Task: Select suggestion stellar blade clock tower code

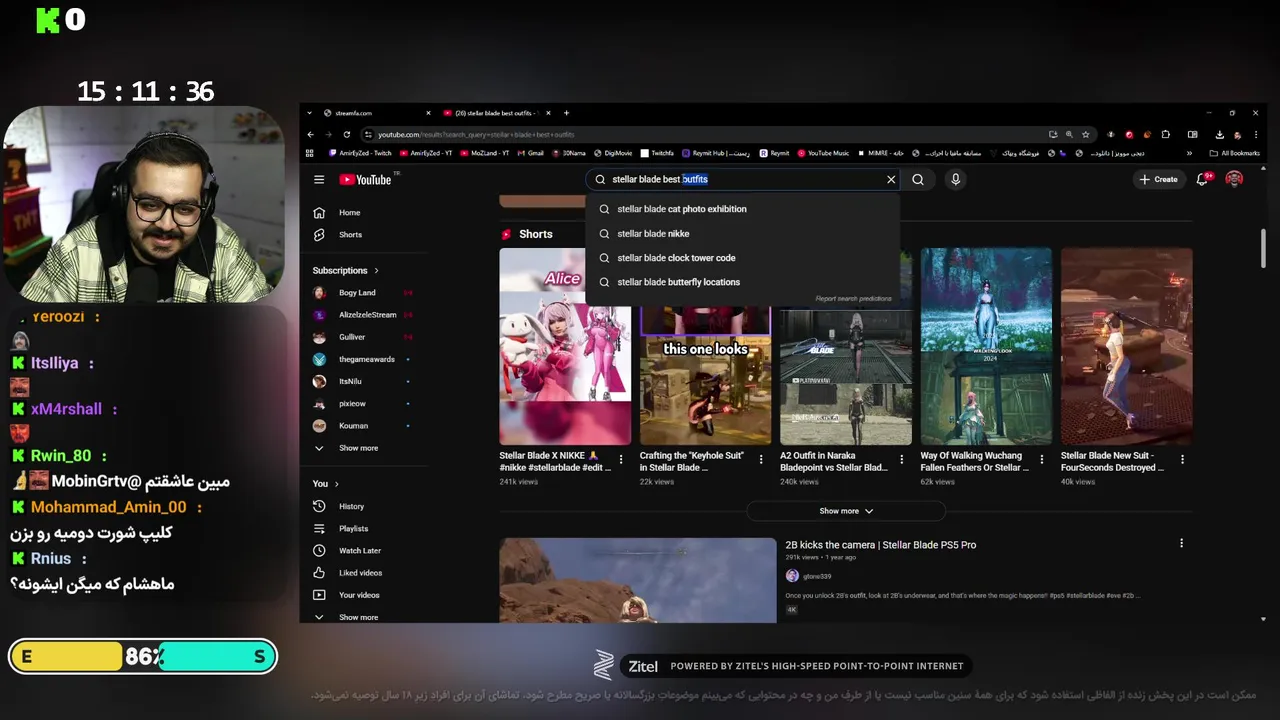Action: [742, 258]
